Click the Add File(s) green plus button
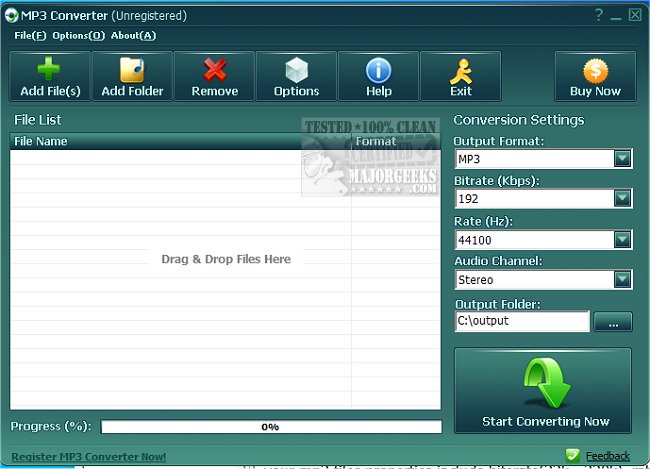This screenshot has width=650, height=469. (x=50, y=76)
